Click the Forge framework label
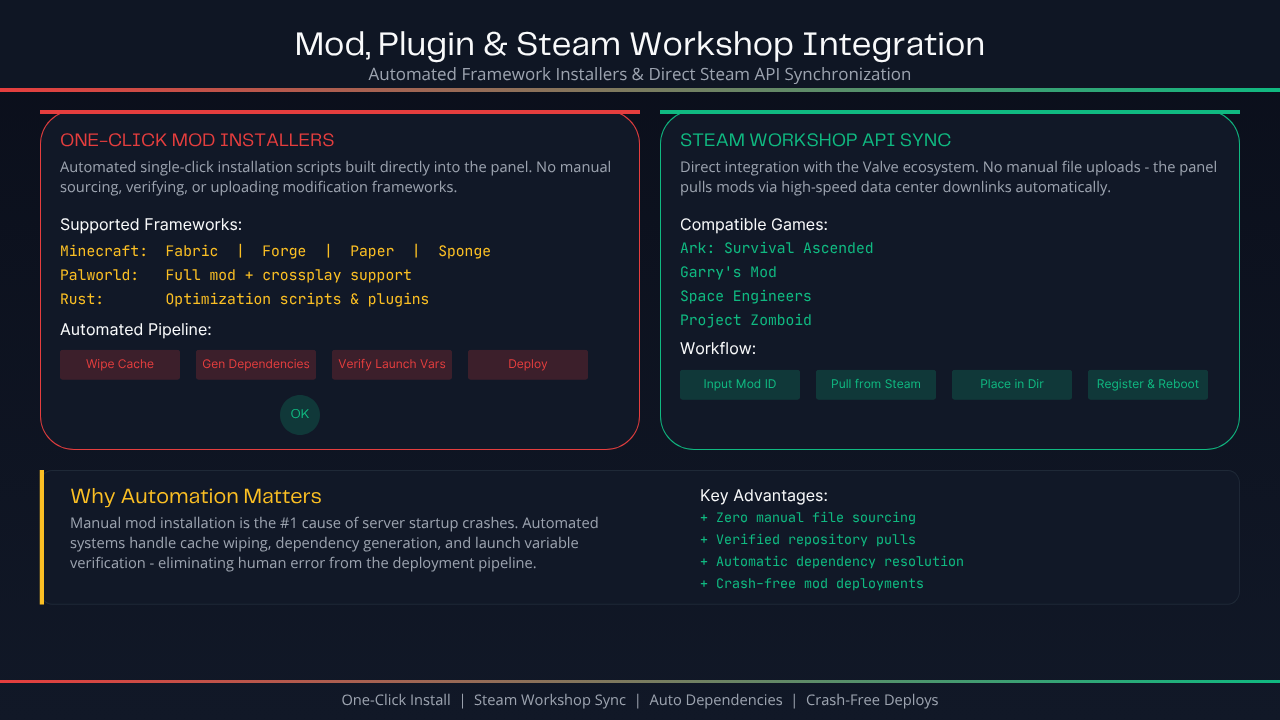 [284, 251]
